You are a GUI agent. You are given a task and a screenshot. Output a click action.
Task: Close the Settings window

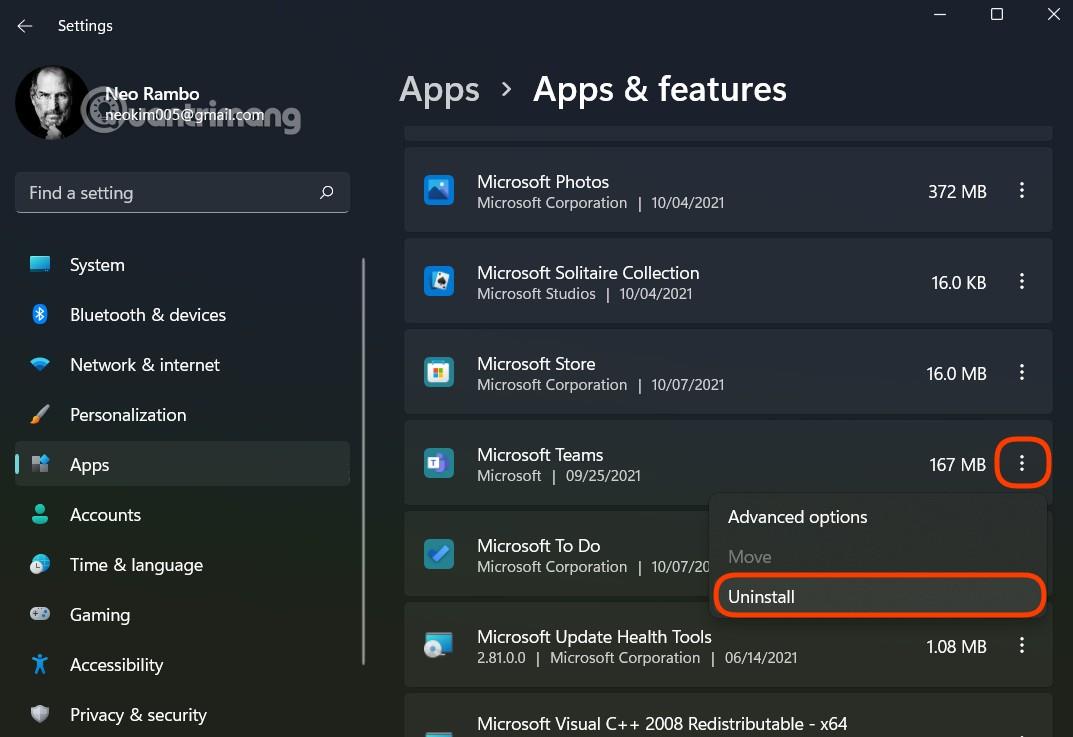(x=1054, y=14)
